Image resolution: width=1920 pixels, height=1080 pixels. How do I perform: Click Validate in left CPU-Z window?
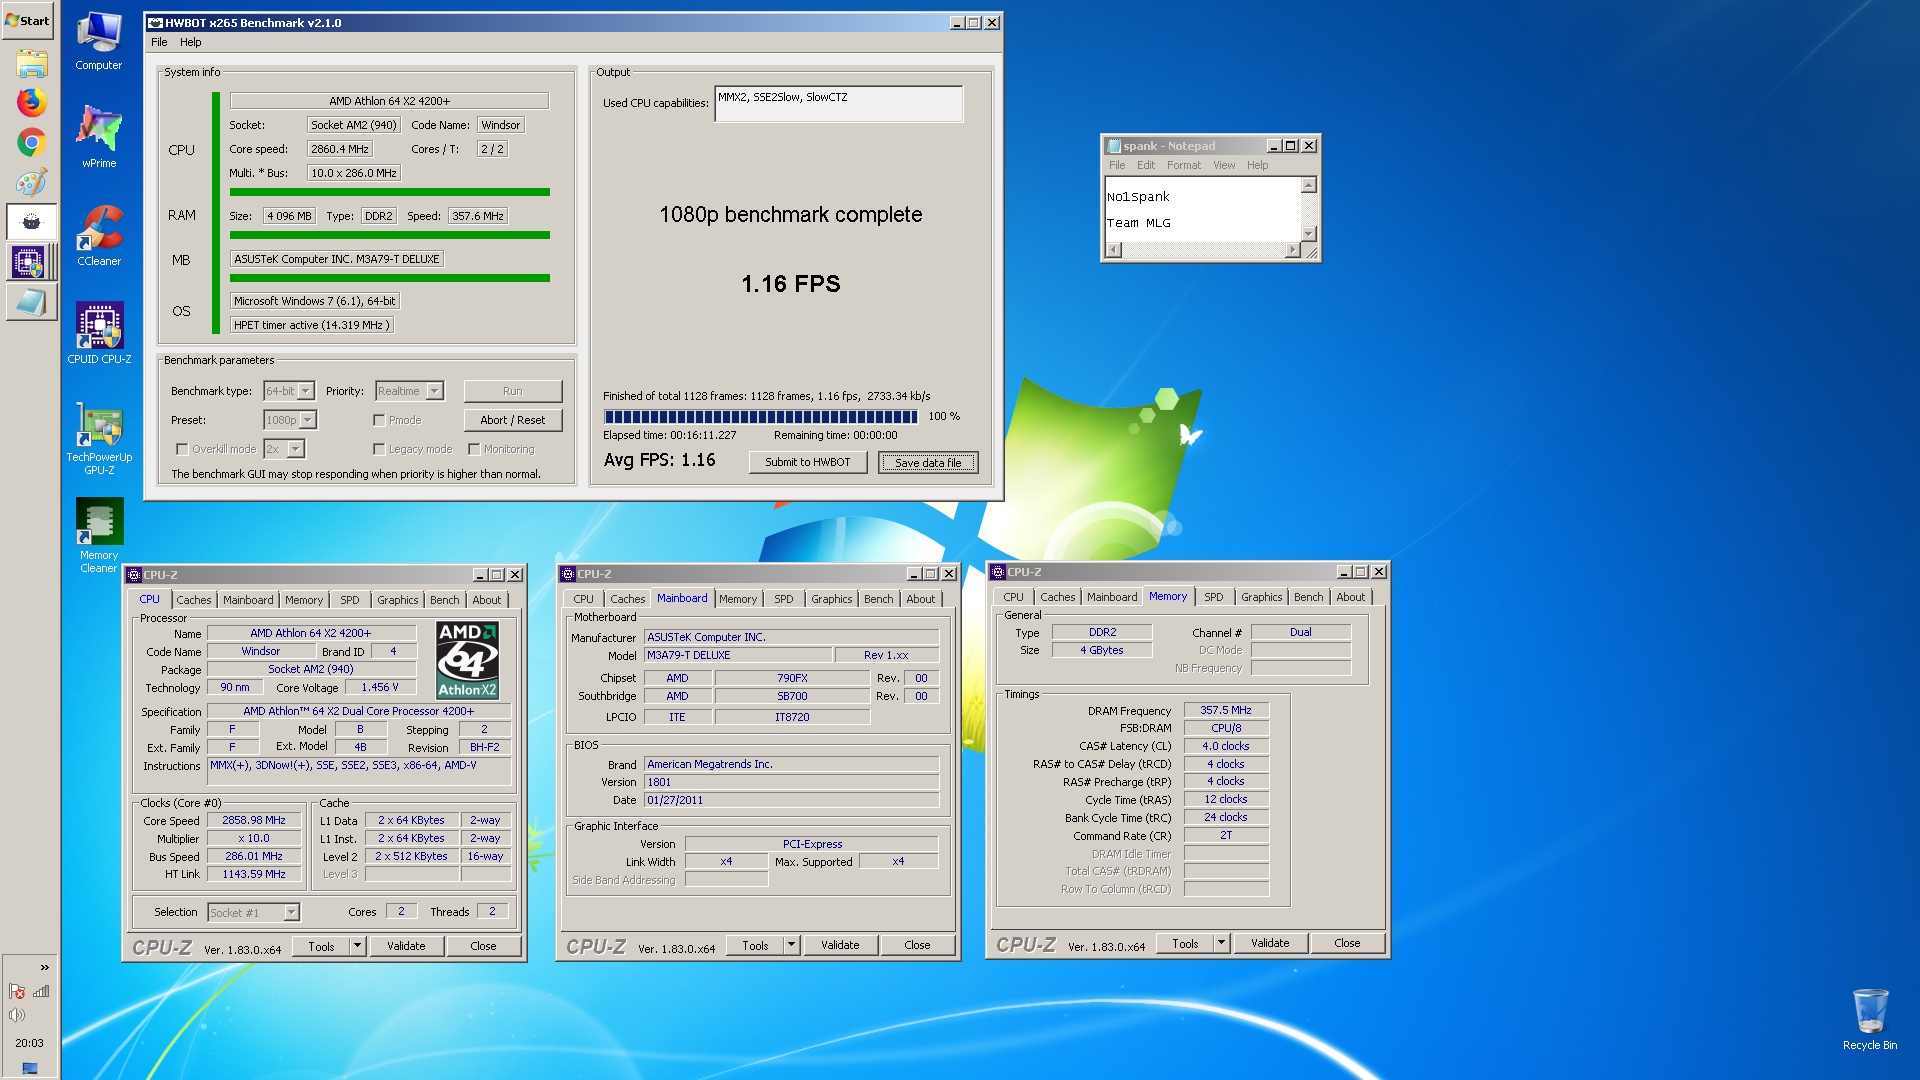click(406, 946)
